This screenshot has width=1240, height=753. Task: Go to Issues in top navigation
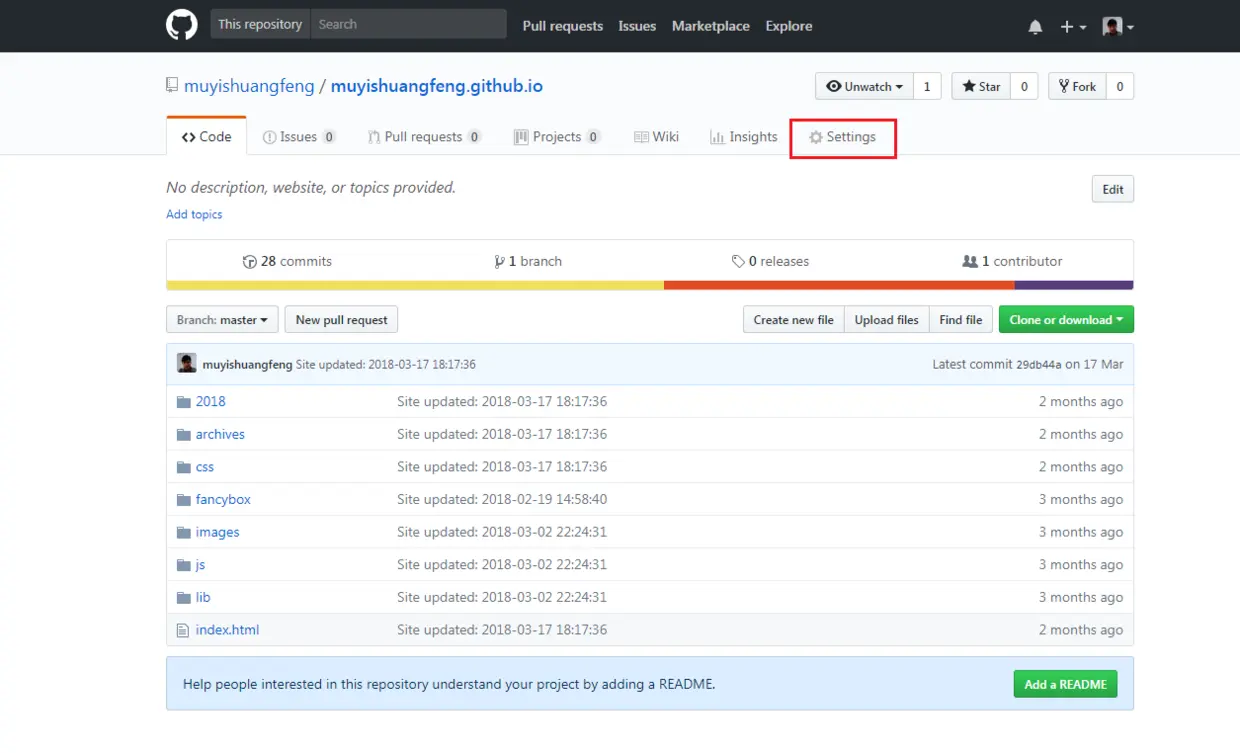[637, 26]
